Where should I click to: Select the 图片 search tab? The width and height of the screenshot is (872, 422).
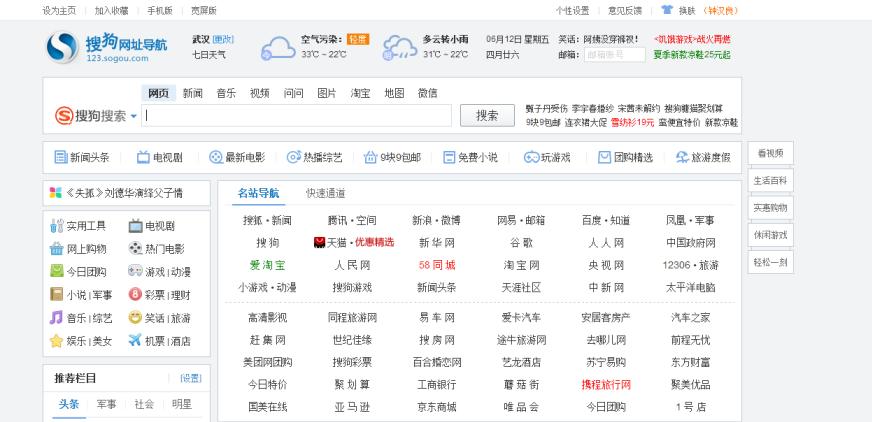(327, 93)
